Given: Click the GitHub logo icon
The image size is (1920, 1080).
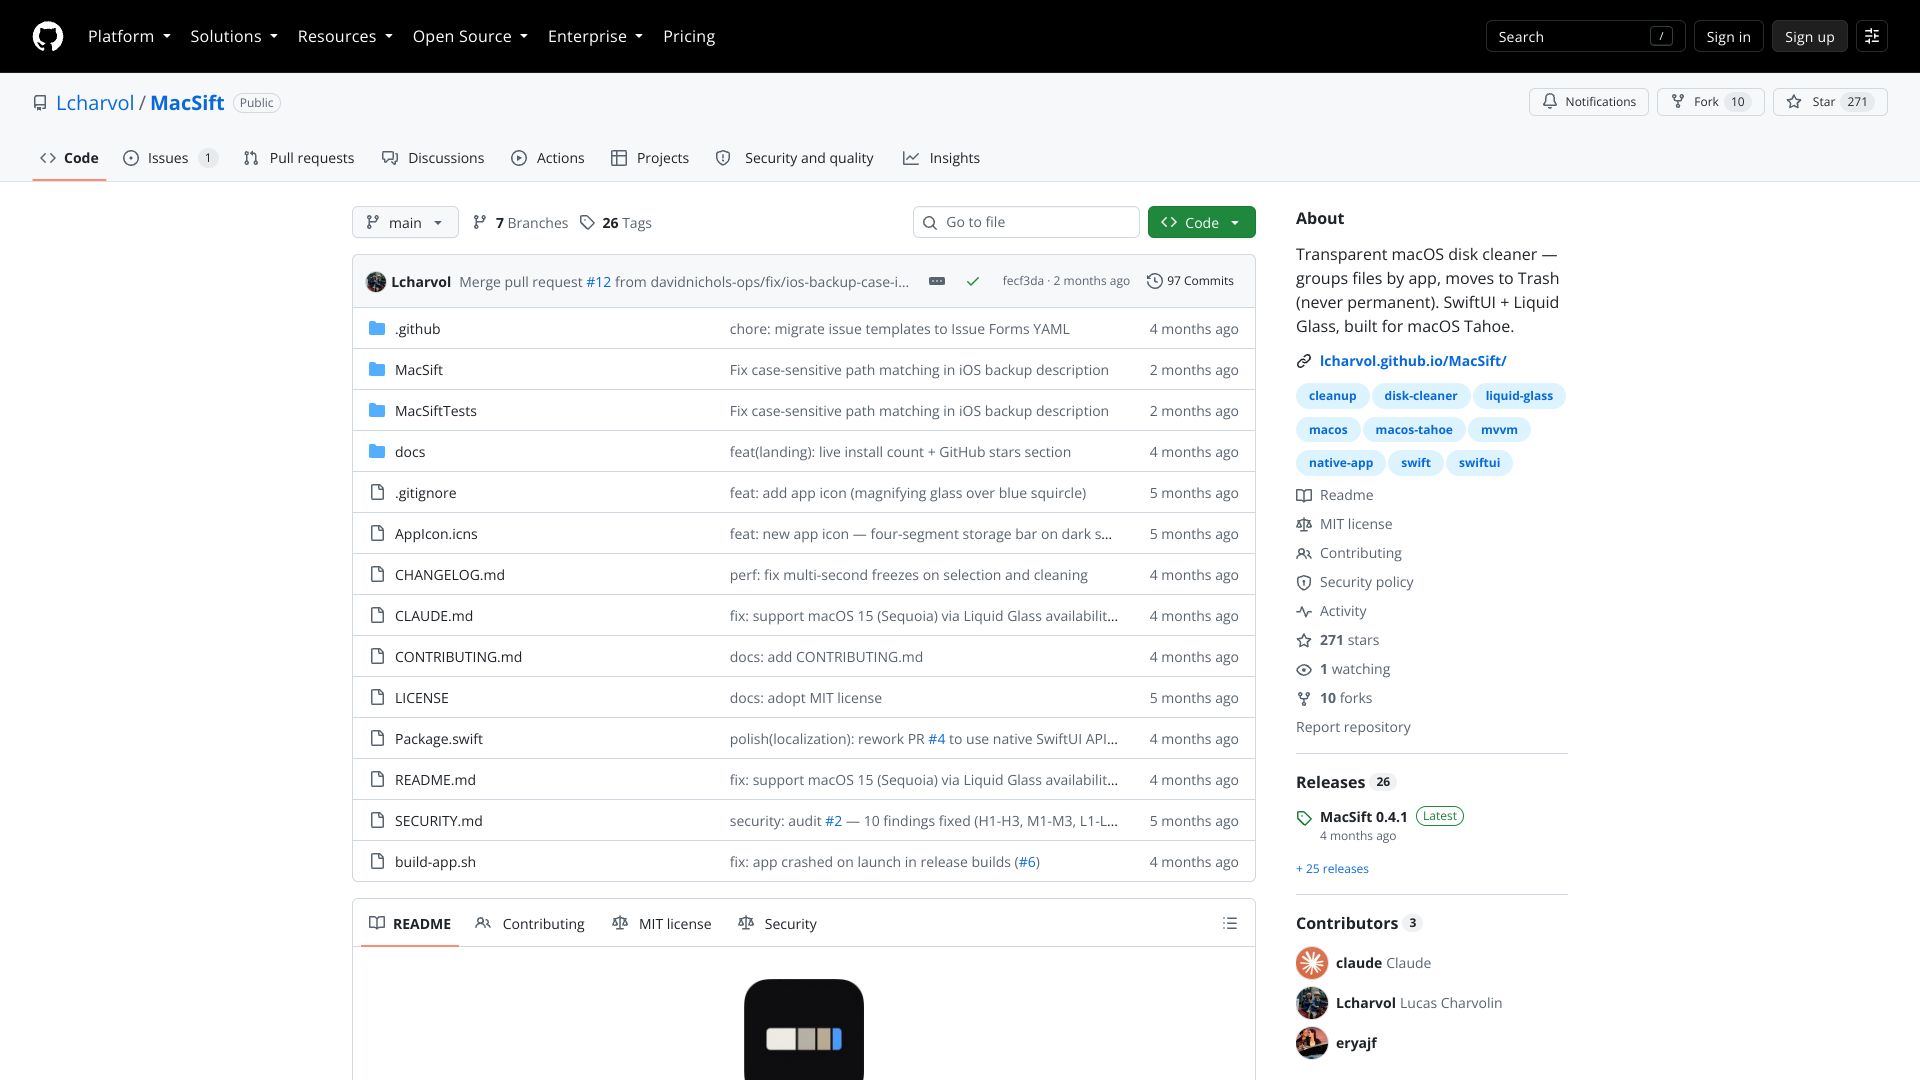Looking at the screenshot, I should (48, 36).
